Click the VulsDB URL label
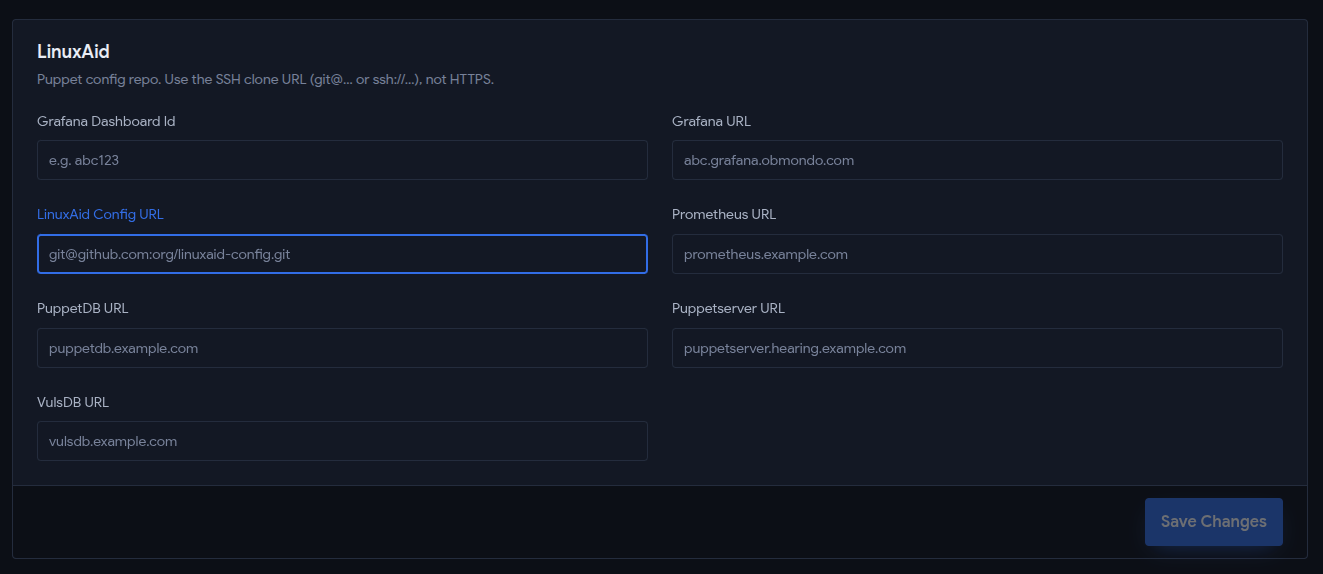This screenshot has width=1323, height=574. coord(73,402)
